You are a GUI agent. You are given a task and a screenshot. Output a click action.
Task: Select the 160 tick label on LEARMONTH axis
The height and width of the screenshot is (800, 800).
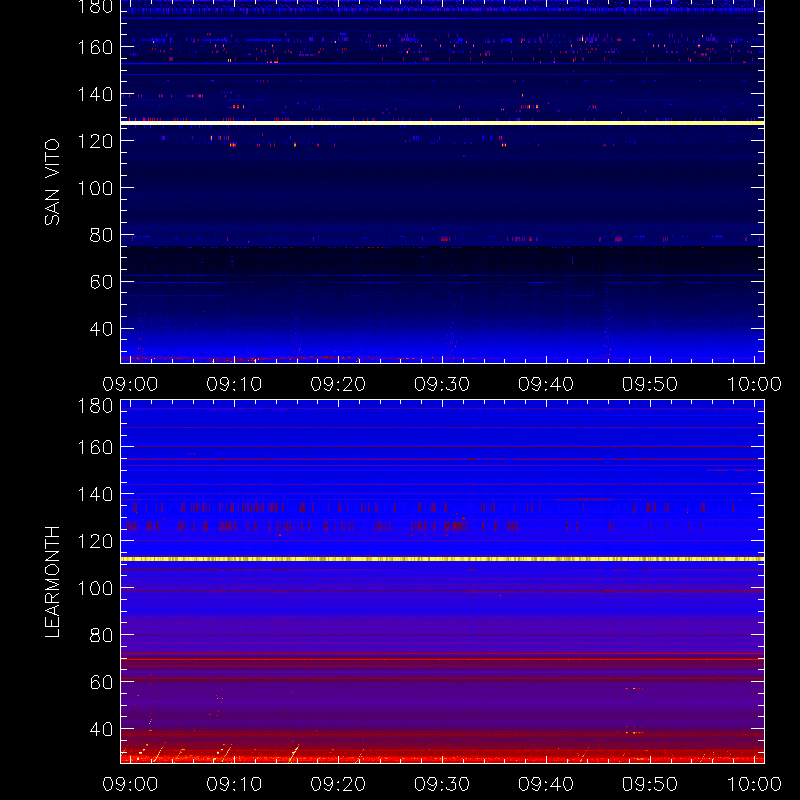coord(95,447)
